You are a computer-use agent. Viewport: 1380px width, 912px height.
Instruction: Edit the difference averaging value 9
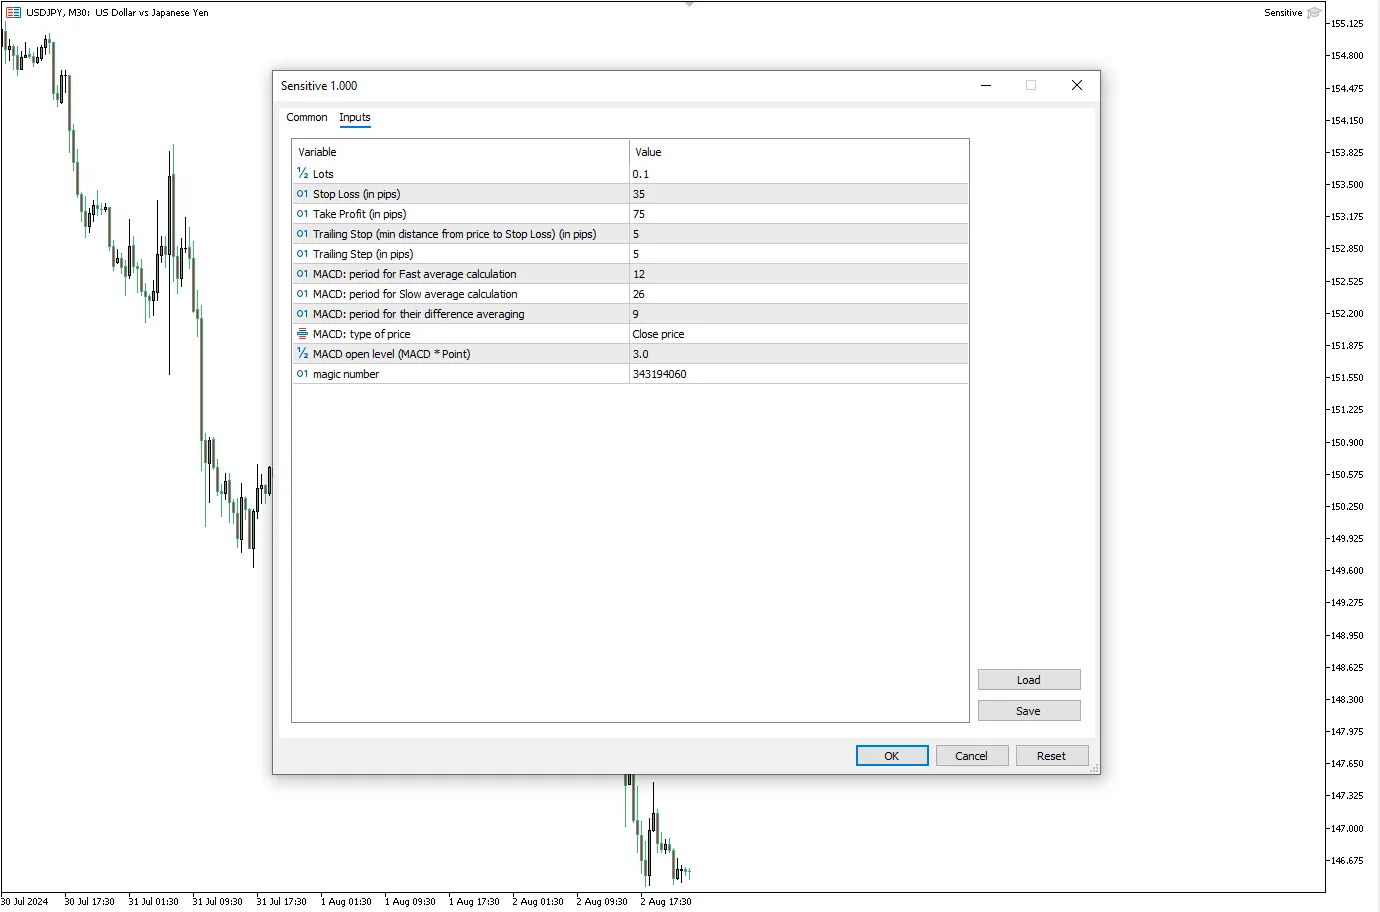[x=799, y=314]
